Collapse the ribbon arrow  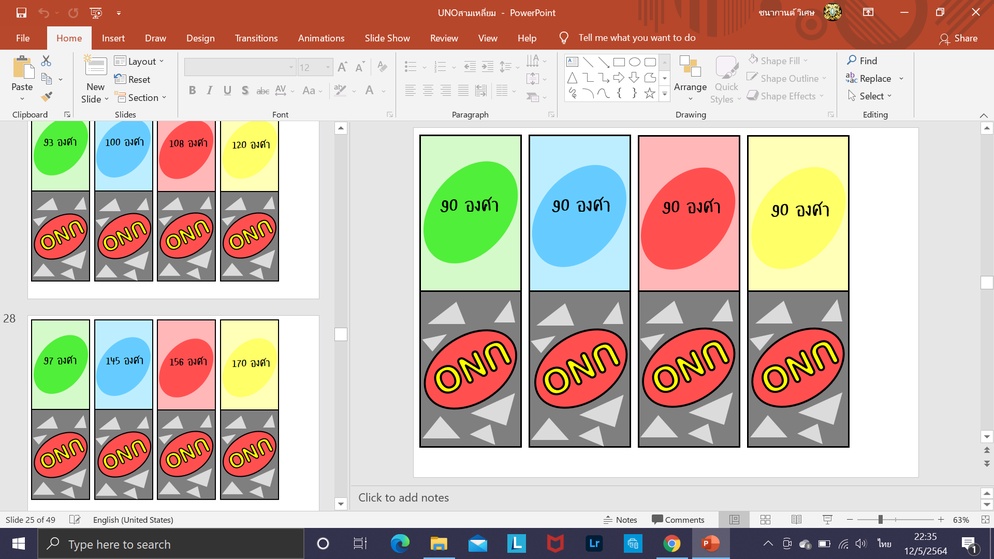(983, 115)
